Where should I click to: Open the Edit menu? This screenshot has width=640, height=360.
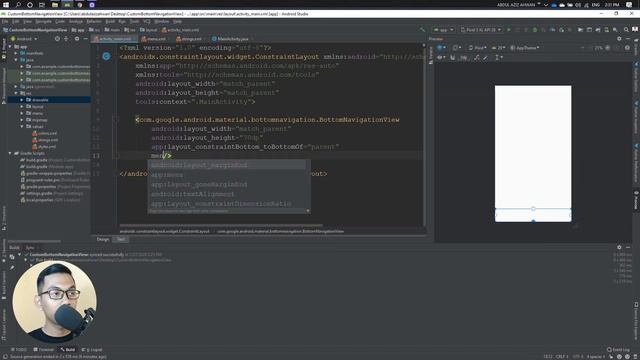click(x=16, y=21)
